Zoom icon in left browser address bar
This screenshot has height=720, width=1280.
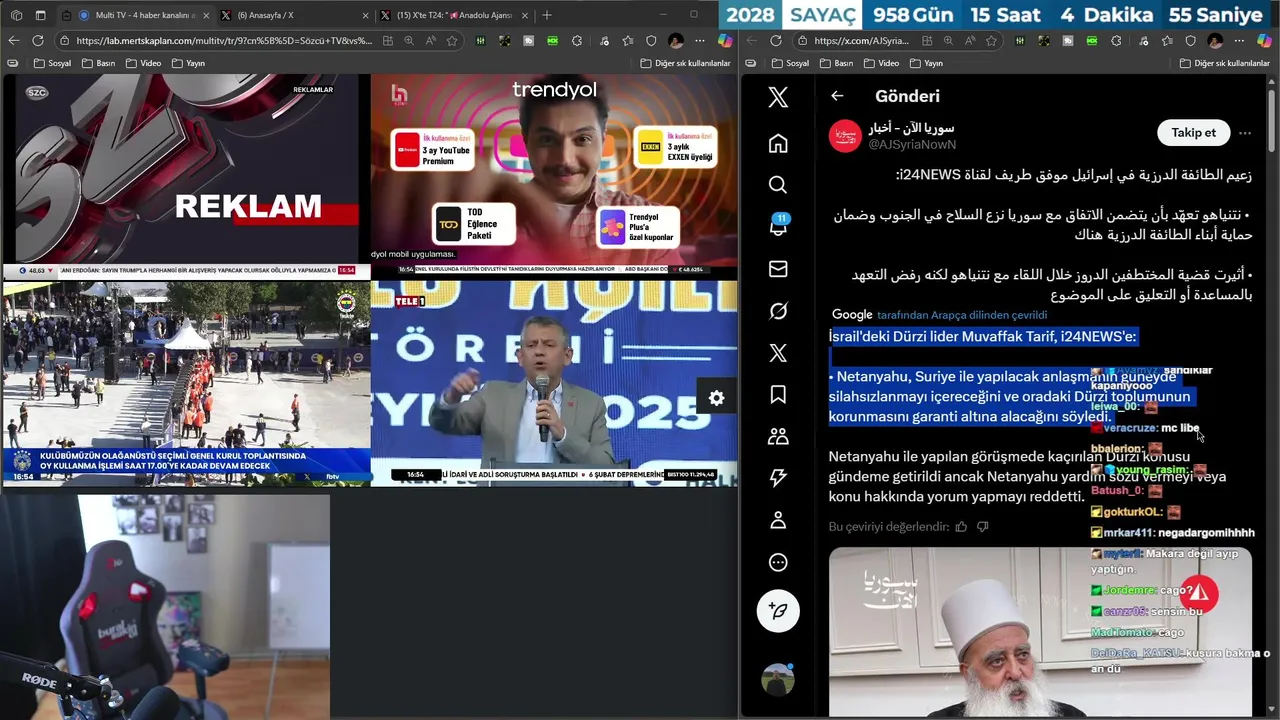(409, 41)
